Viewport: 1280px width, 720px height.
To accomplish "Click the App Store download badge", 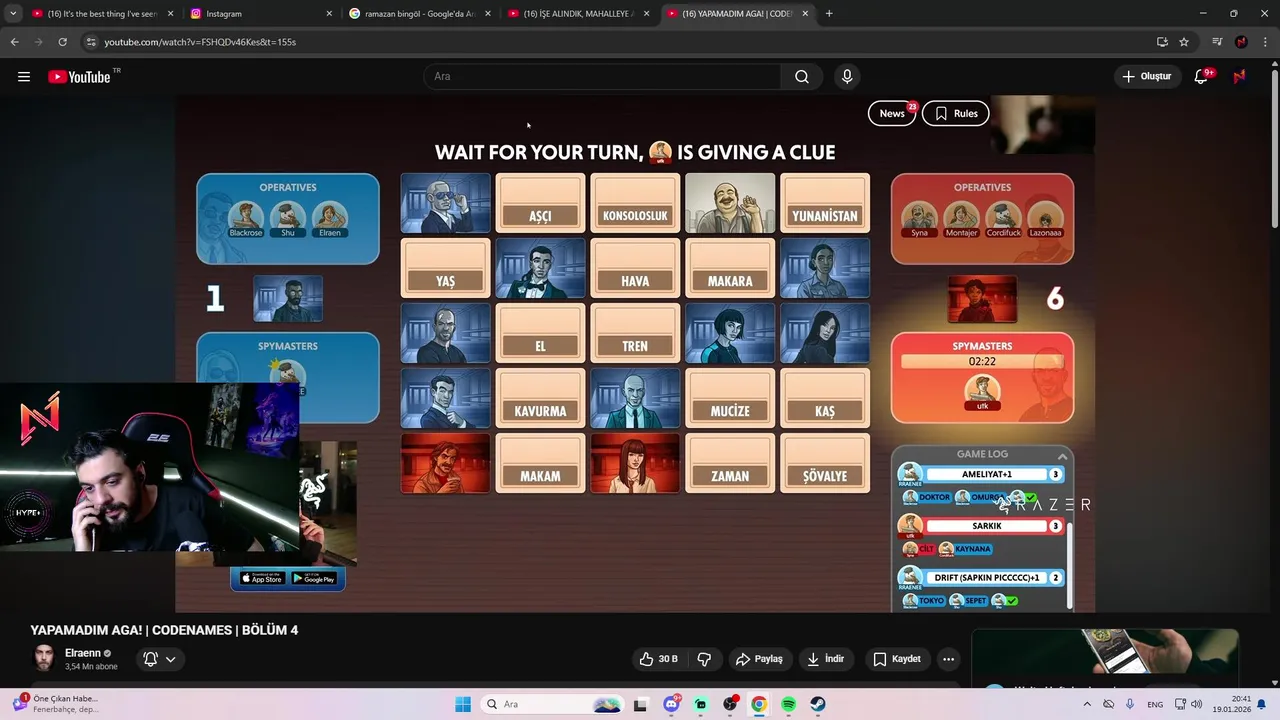I will (262, 578).
